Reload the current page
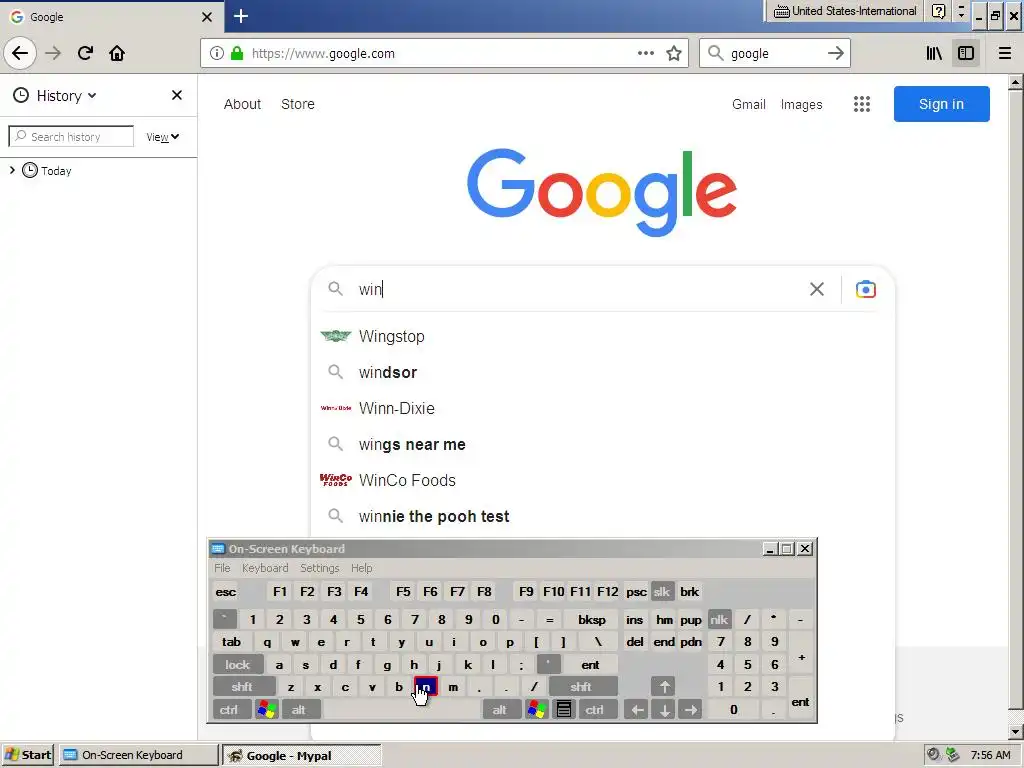The height and width of the screenshot is (768, 1024). [85, 53]
